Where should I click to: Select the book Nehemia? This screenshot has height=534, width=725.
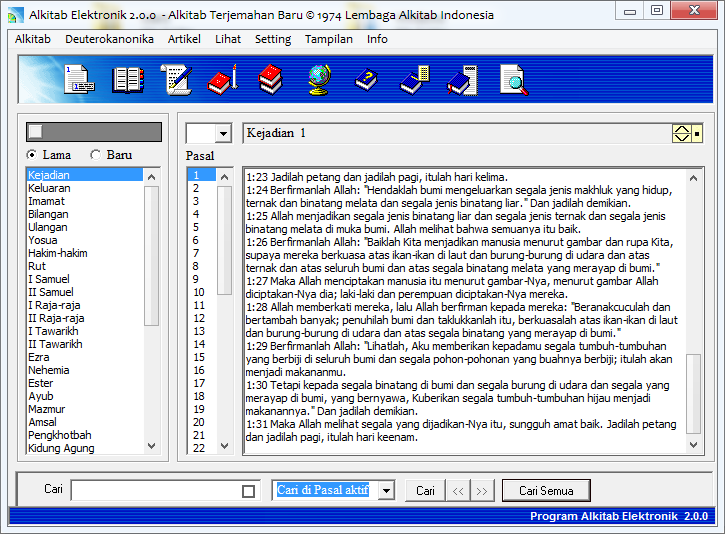[85, 370]
